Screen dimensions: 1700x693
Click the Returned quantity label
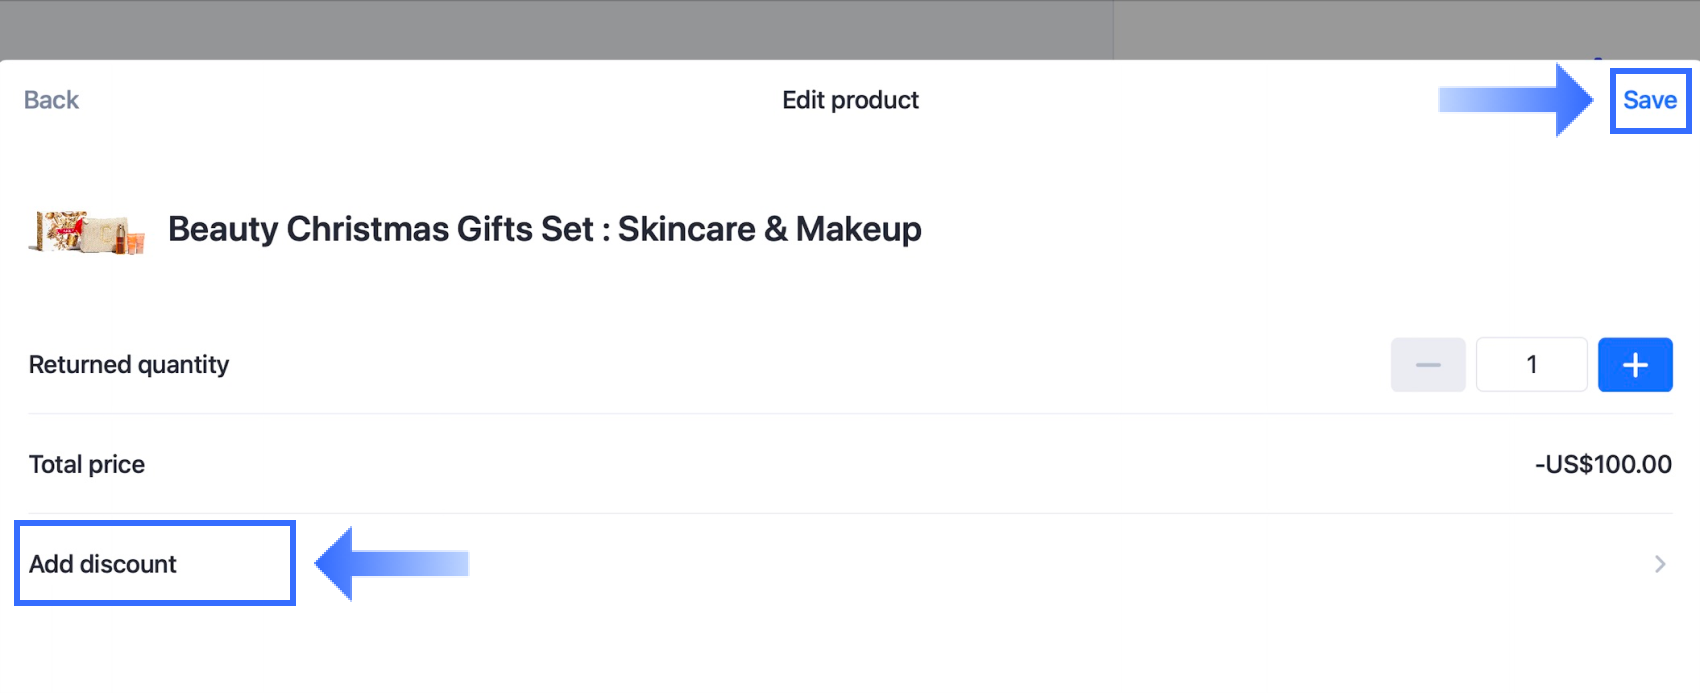[x=129, y=365]
